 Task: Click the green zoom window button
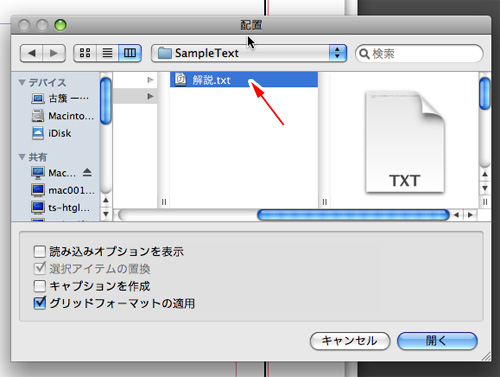[x=60, y=25]
